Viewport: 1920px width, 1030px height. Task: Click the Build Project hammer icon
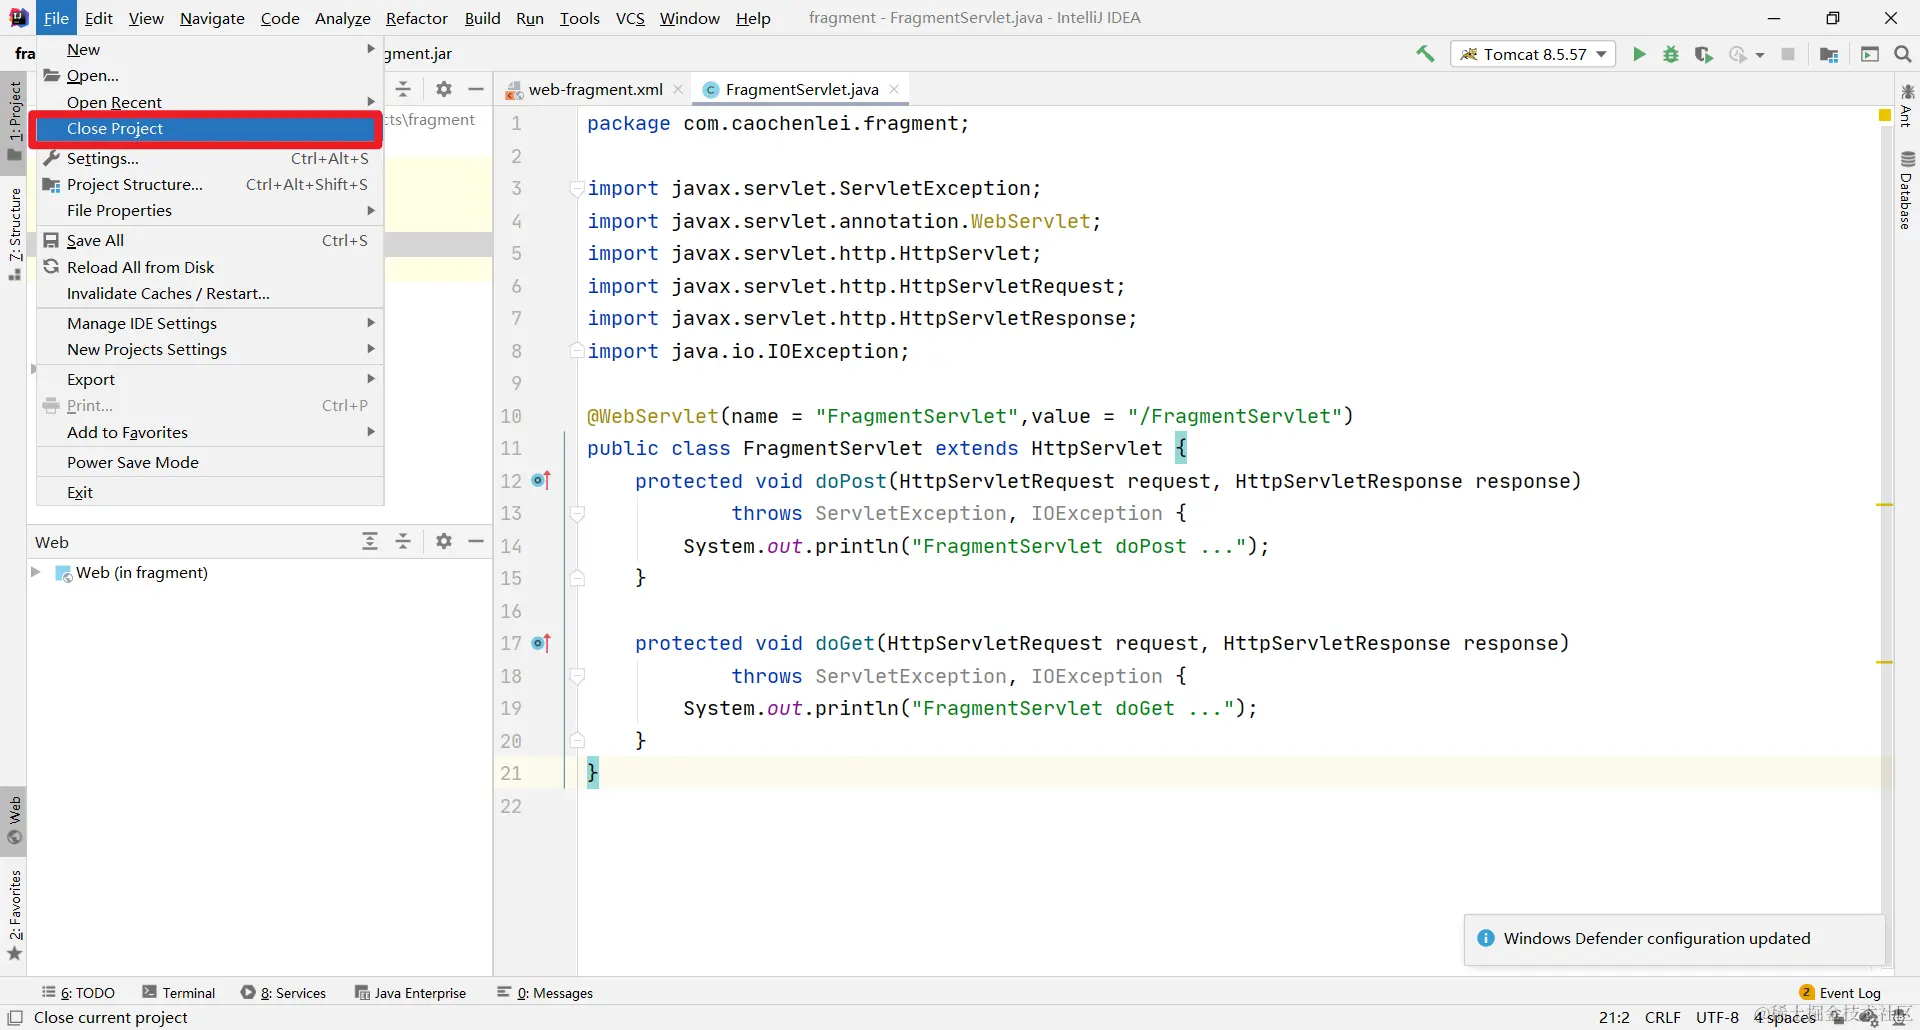point(1425,54)
